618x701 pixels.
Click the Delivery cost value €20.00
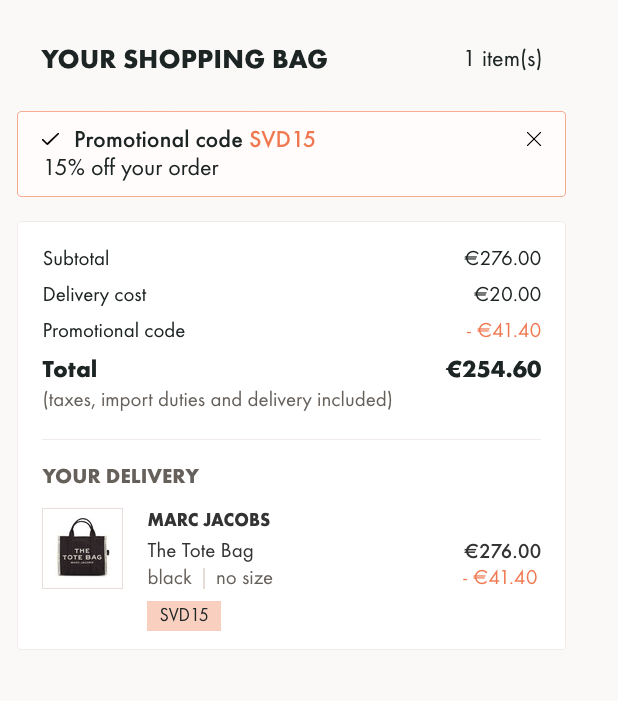(x=508, y=295)
